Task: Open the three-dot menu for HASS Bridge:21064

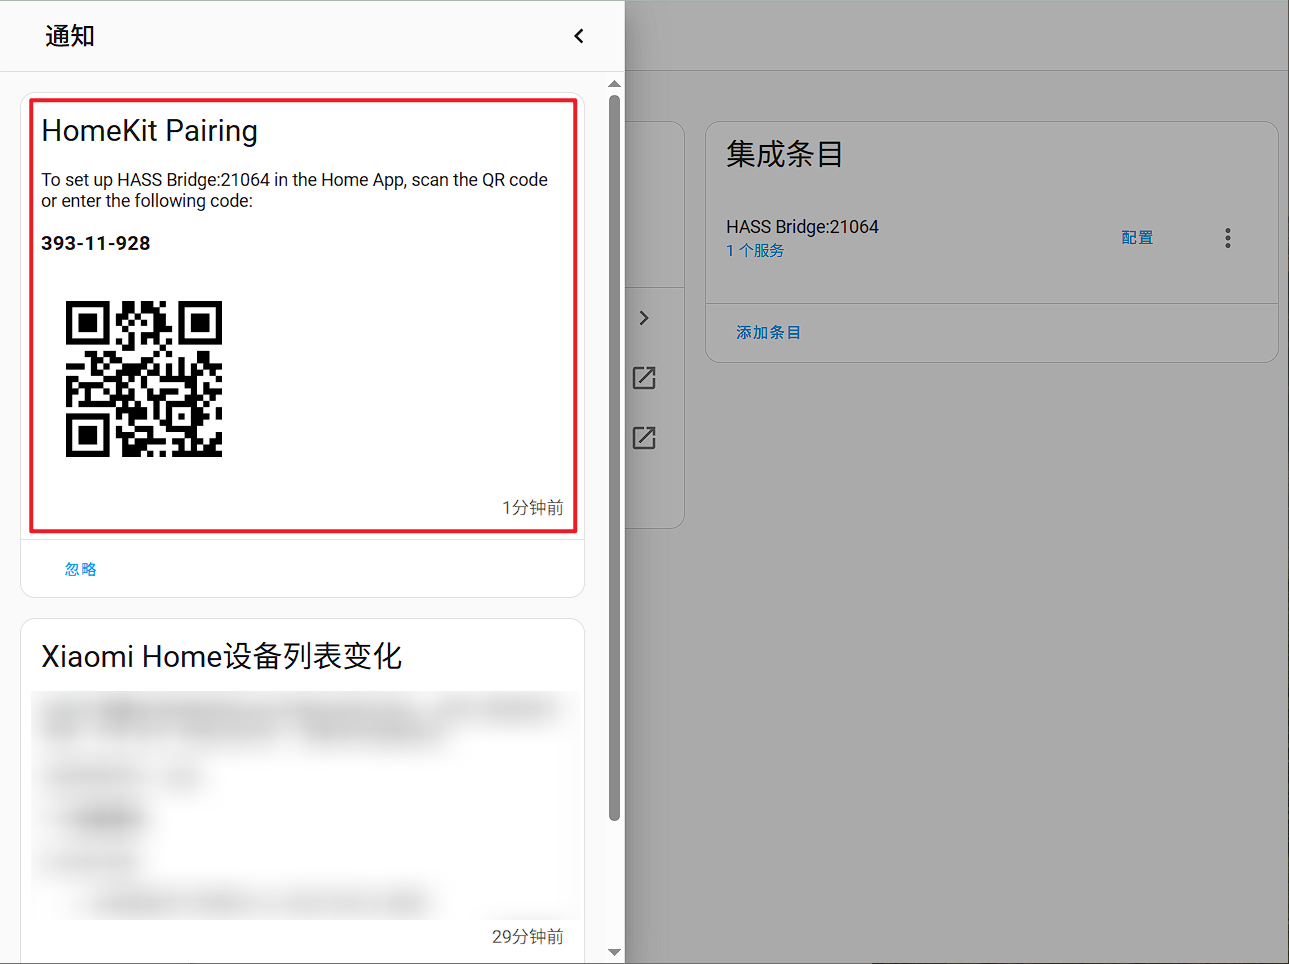Action: (1228, 238)
